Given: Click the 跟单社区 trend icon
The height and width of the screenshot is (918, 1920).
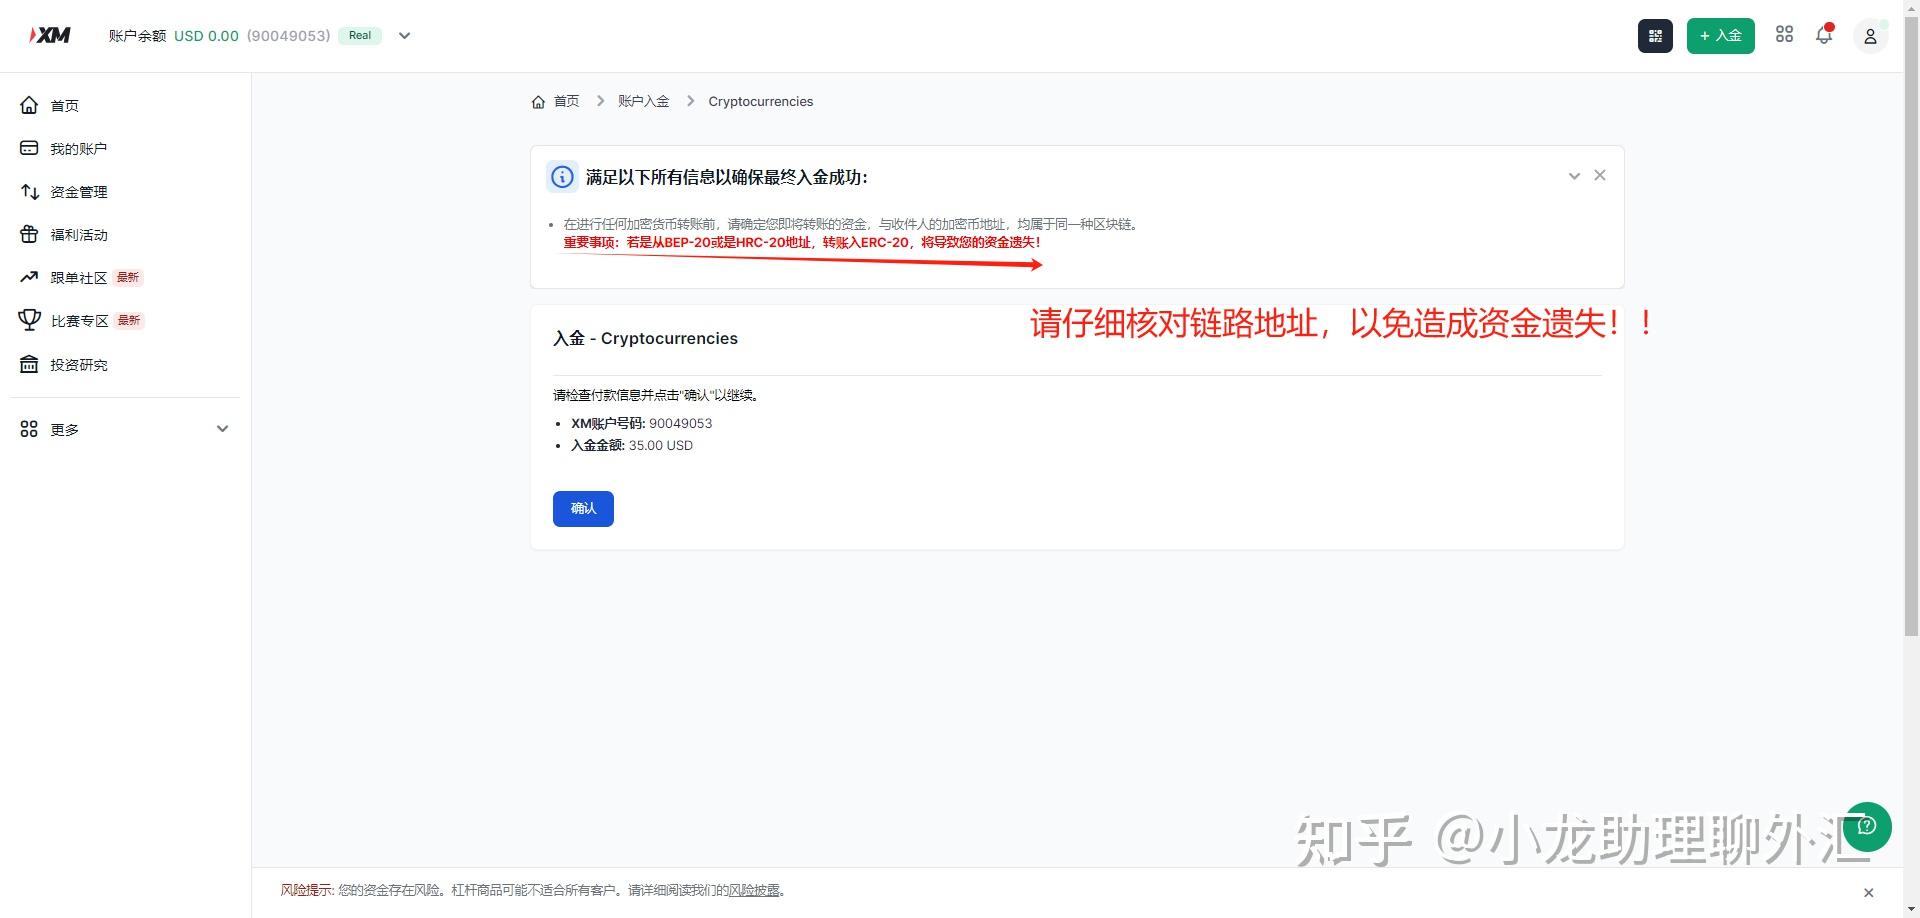Looking at the screenshot, I should point(29,277).
